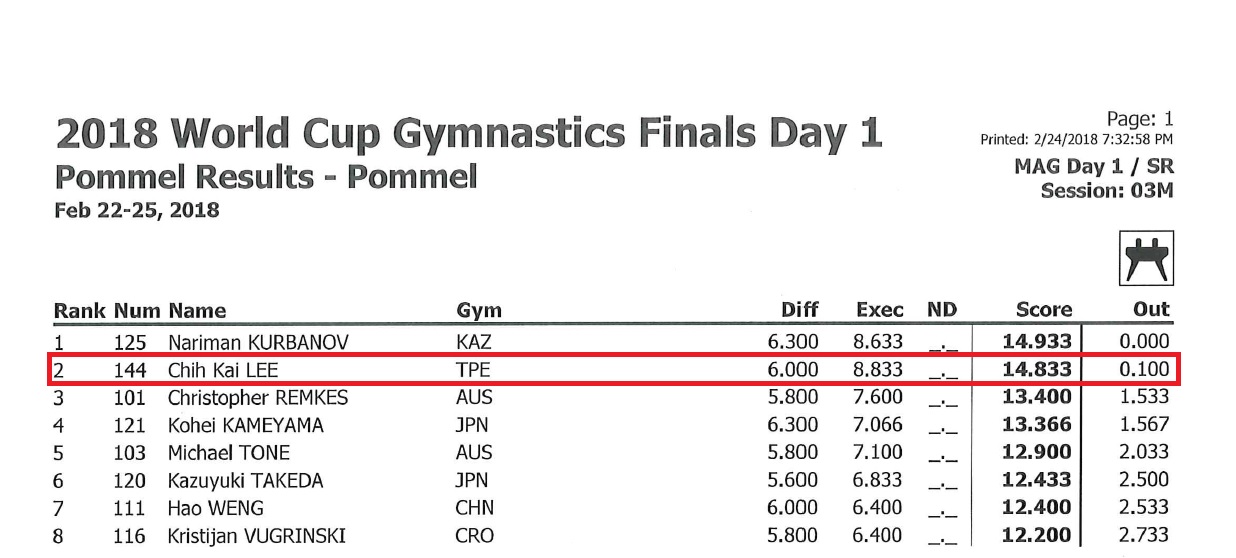
Task: Select the 14.933 score value
Action: point(1037,343)
